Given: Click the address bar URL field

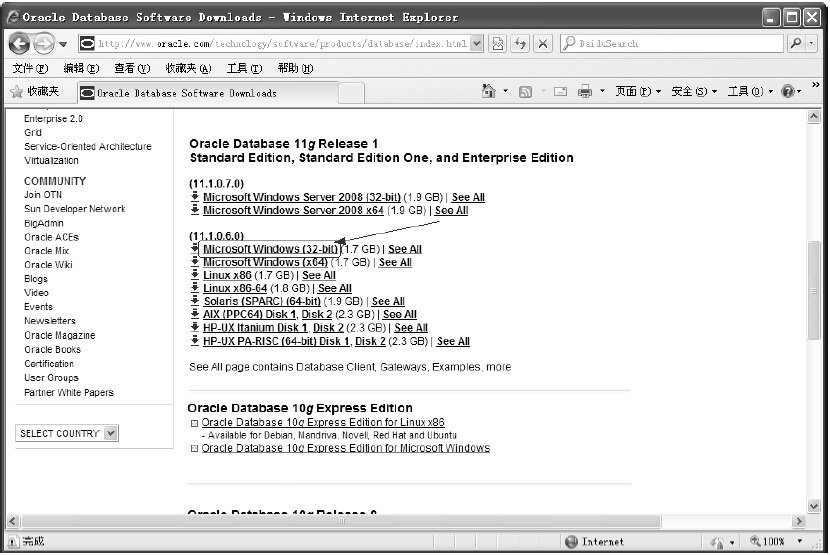Looking at the screenshot, I should (x=275, y=43).
